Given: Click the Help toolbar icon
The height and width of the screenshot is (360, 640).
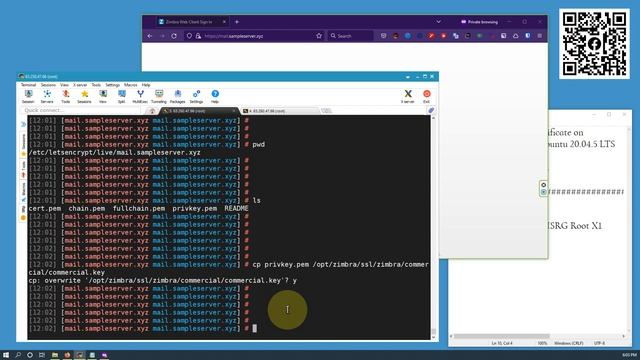Looking at the screenshot, I should point(215,97).
